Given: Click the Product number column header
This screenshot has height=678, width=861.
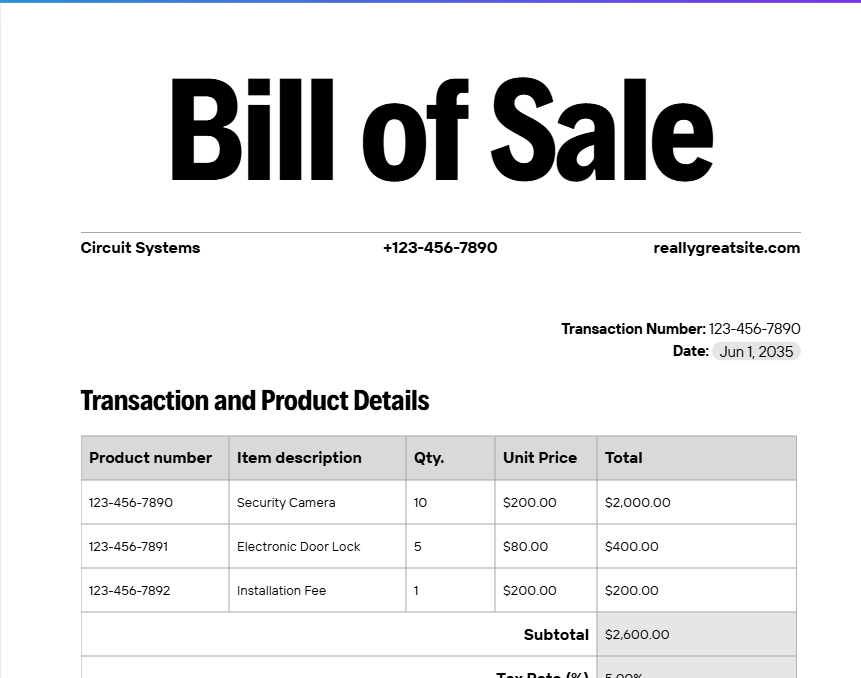Looking at the screenshot, I should pyautogui.click(x=155, y=458).
